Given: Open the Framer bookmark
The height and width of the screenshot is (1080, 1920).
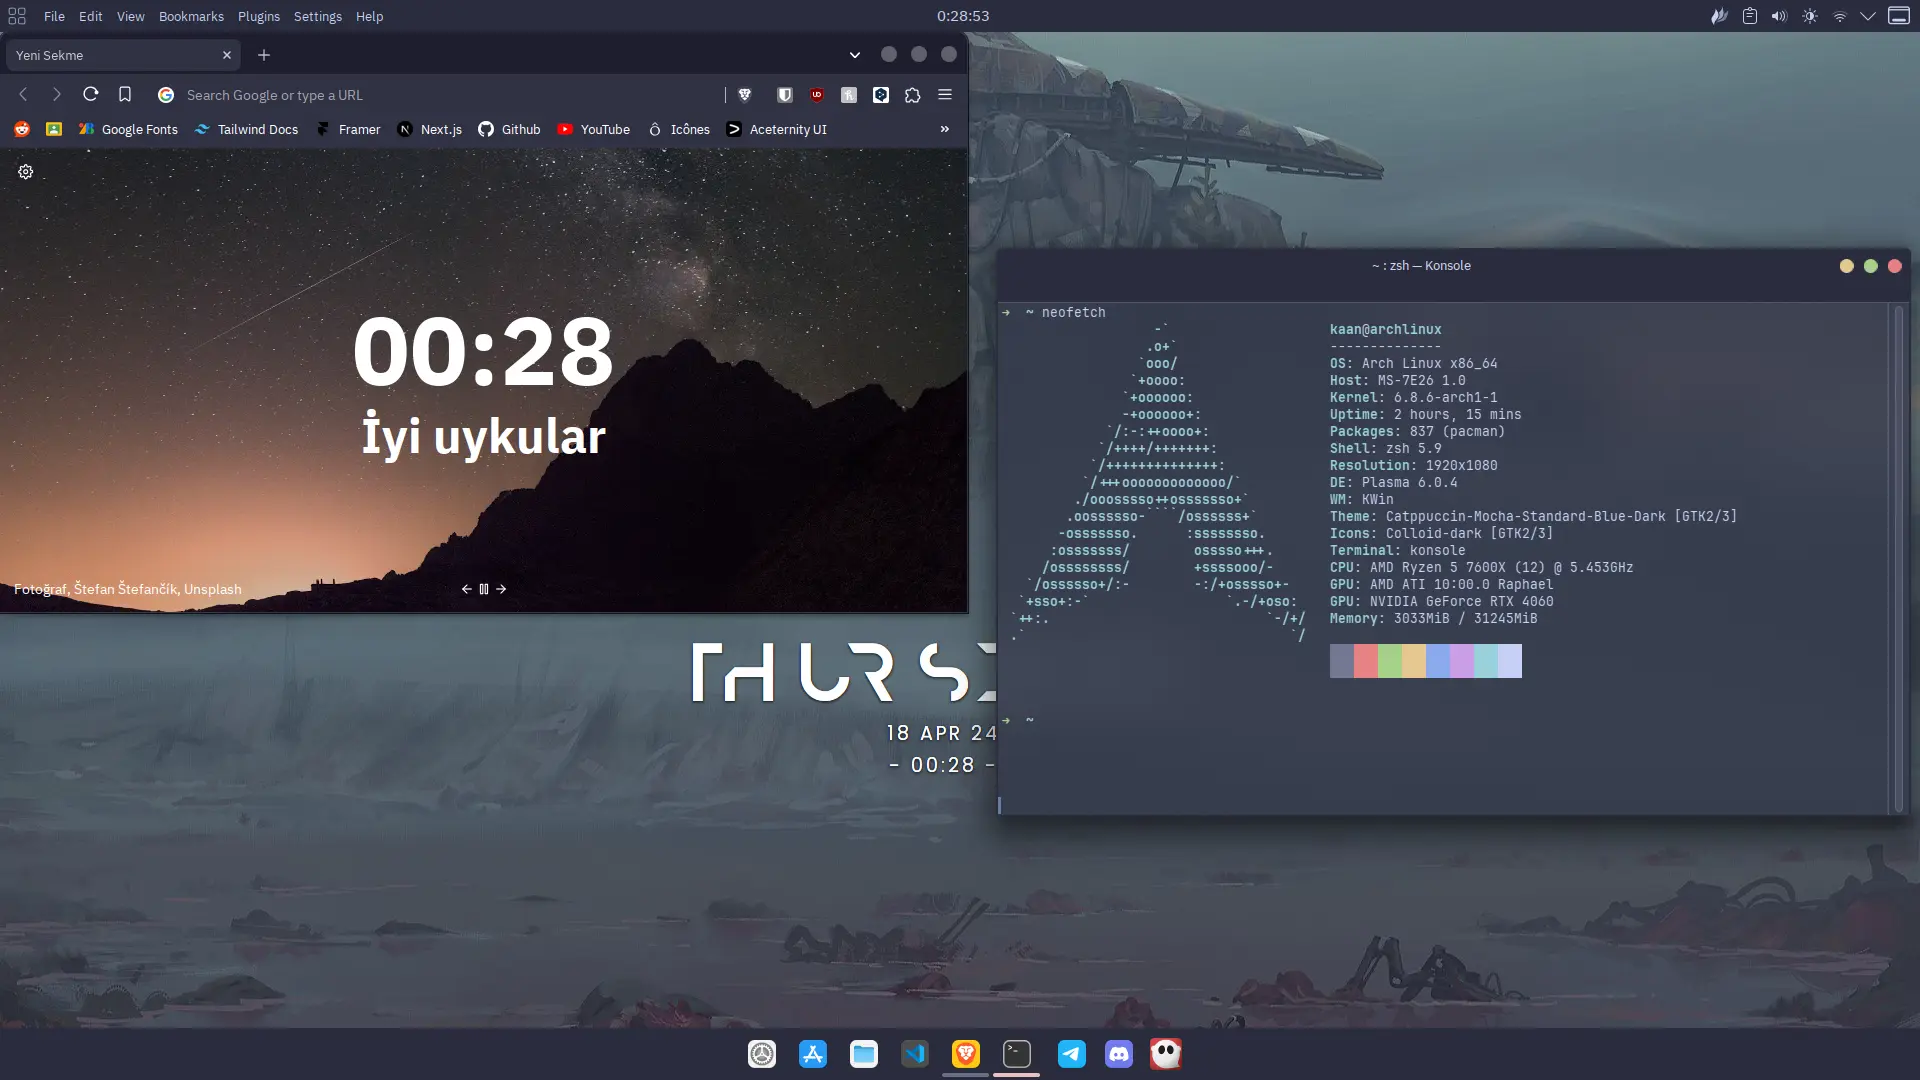Looking at the screenshot, I should coord(348,129).
